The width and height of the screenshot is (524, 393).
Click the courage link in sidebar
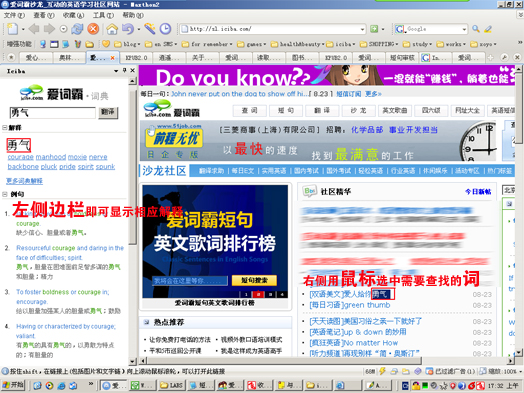coord(21,156)
